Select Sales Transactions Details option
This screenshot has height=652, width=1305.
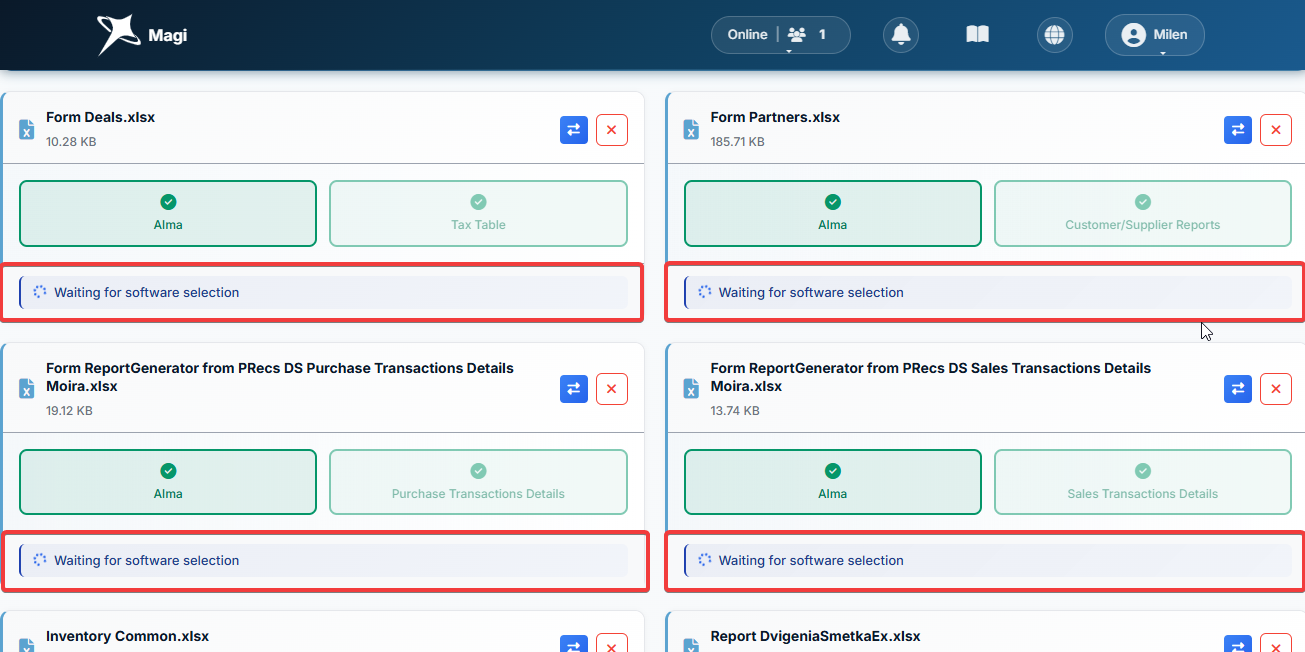pos(1143,482)
